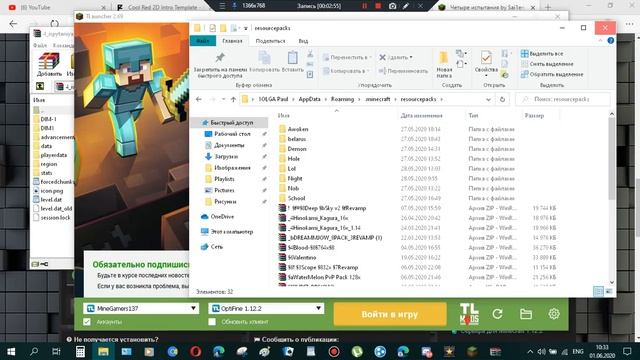Open Opera from taskbar
This screenshot has height=360, width=640.
click(x=196, y=351)
